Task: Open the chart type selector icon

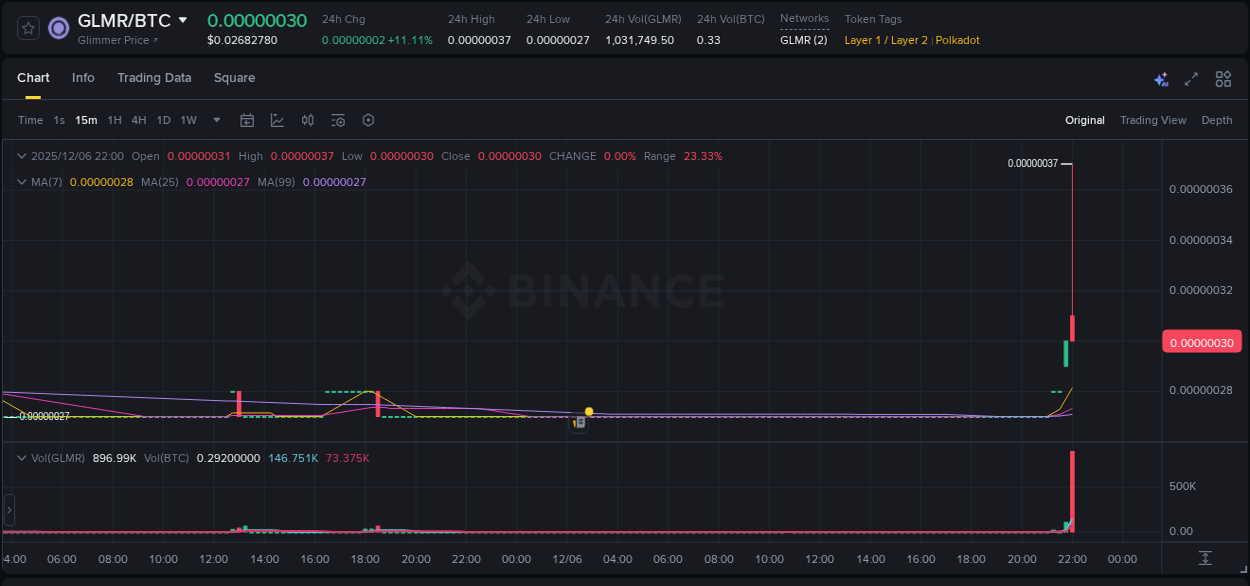Action: (x=277, y=120)
